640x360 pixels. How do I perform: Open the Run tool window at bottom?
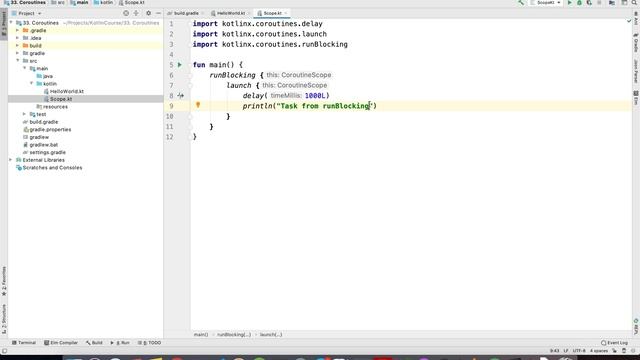coord(120,343)
